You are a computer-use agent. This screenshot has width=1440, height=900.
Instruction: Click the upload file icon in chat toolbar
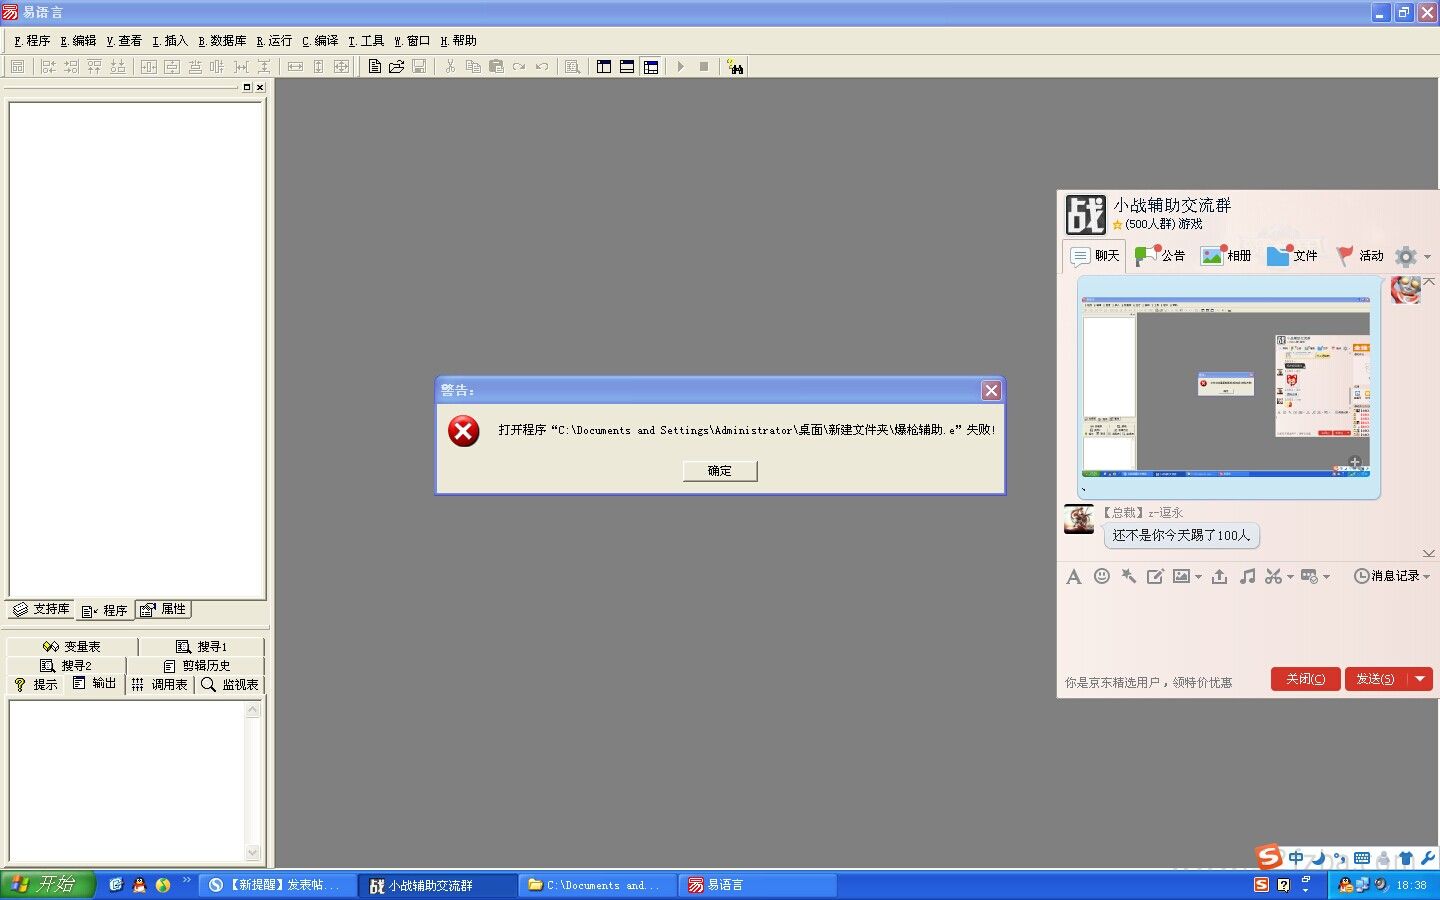click(1219, 576)
